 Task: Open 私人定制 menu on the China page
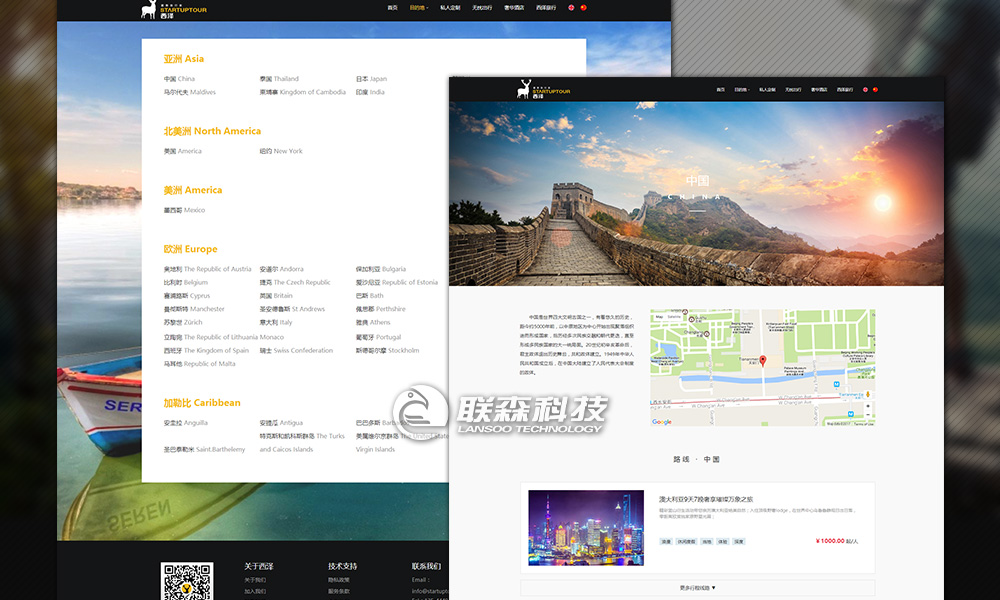767,90
